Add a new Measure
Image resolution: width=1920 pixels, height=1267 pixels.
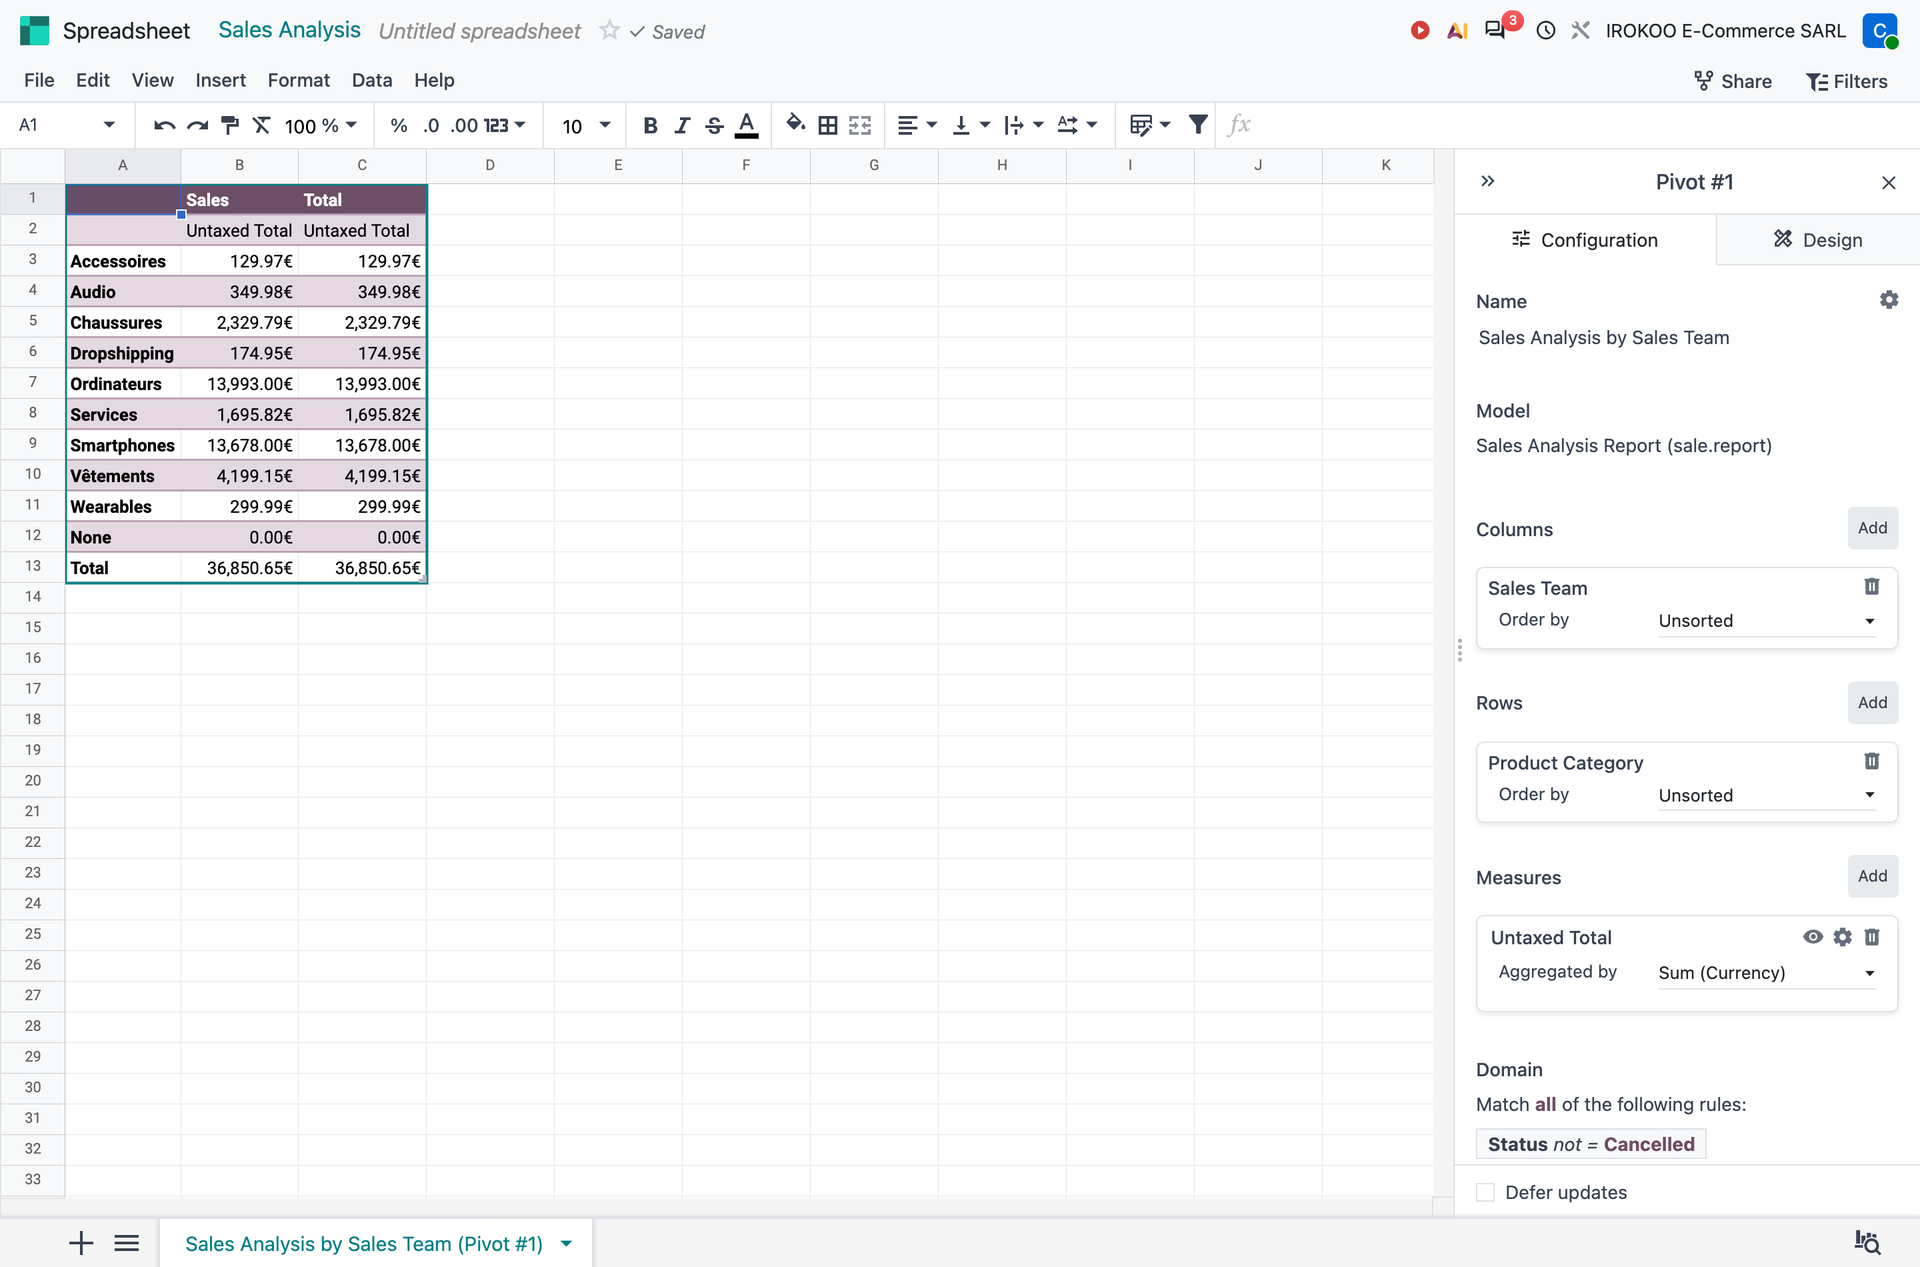(x=1872, y=876)
